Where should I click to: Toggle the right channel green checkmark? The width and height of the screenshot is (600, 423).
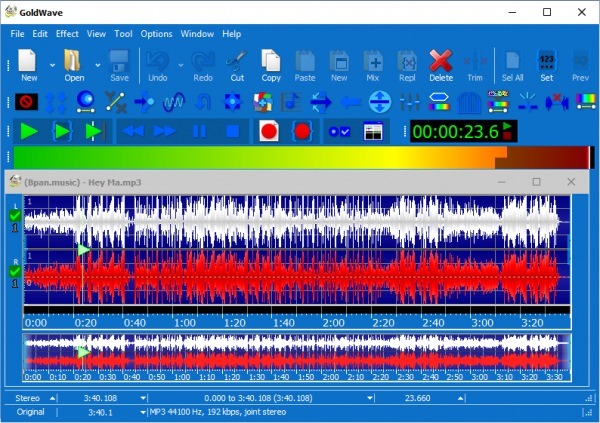point(14,270)
